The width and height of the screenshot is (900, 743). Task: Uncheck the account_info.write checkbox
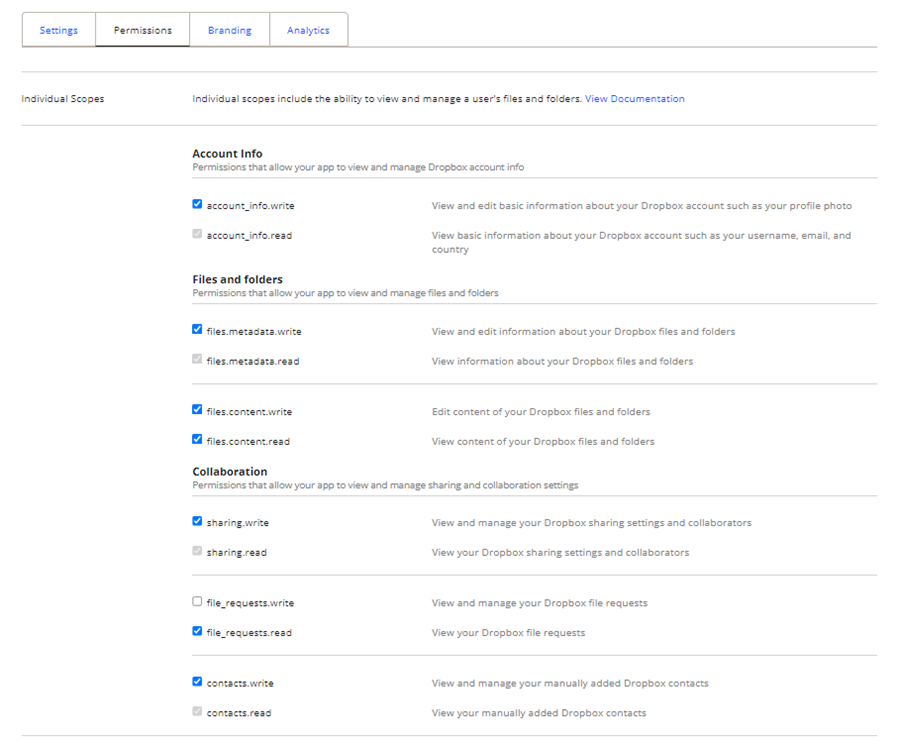coord(197,205)
